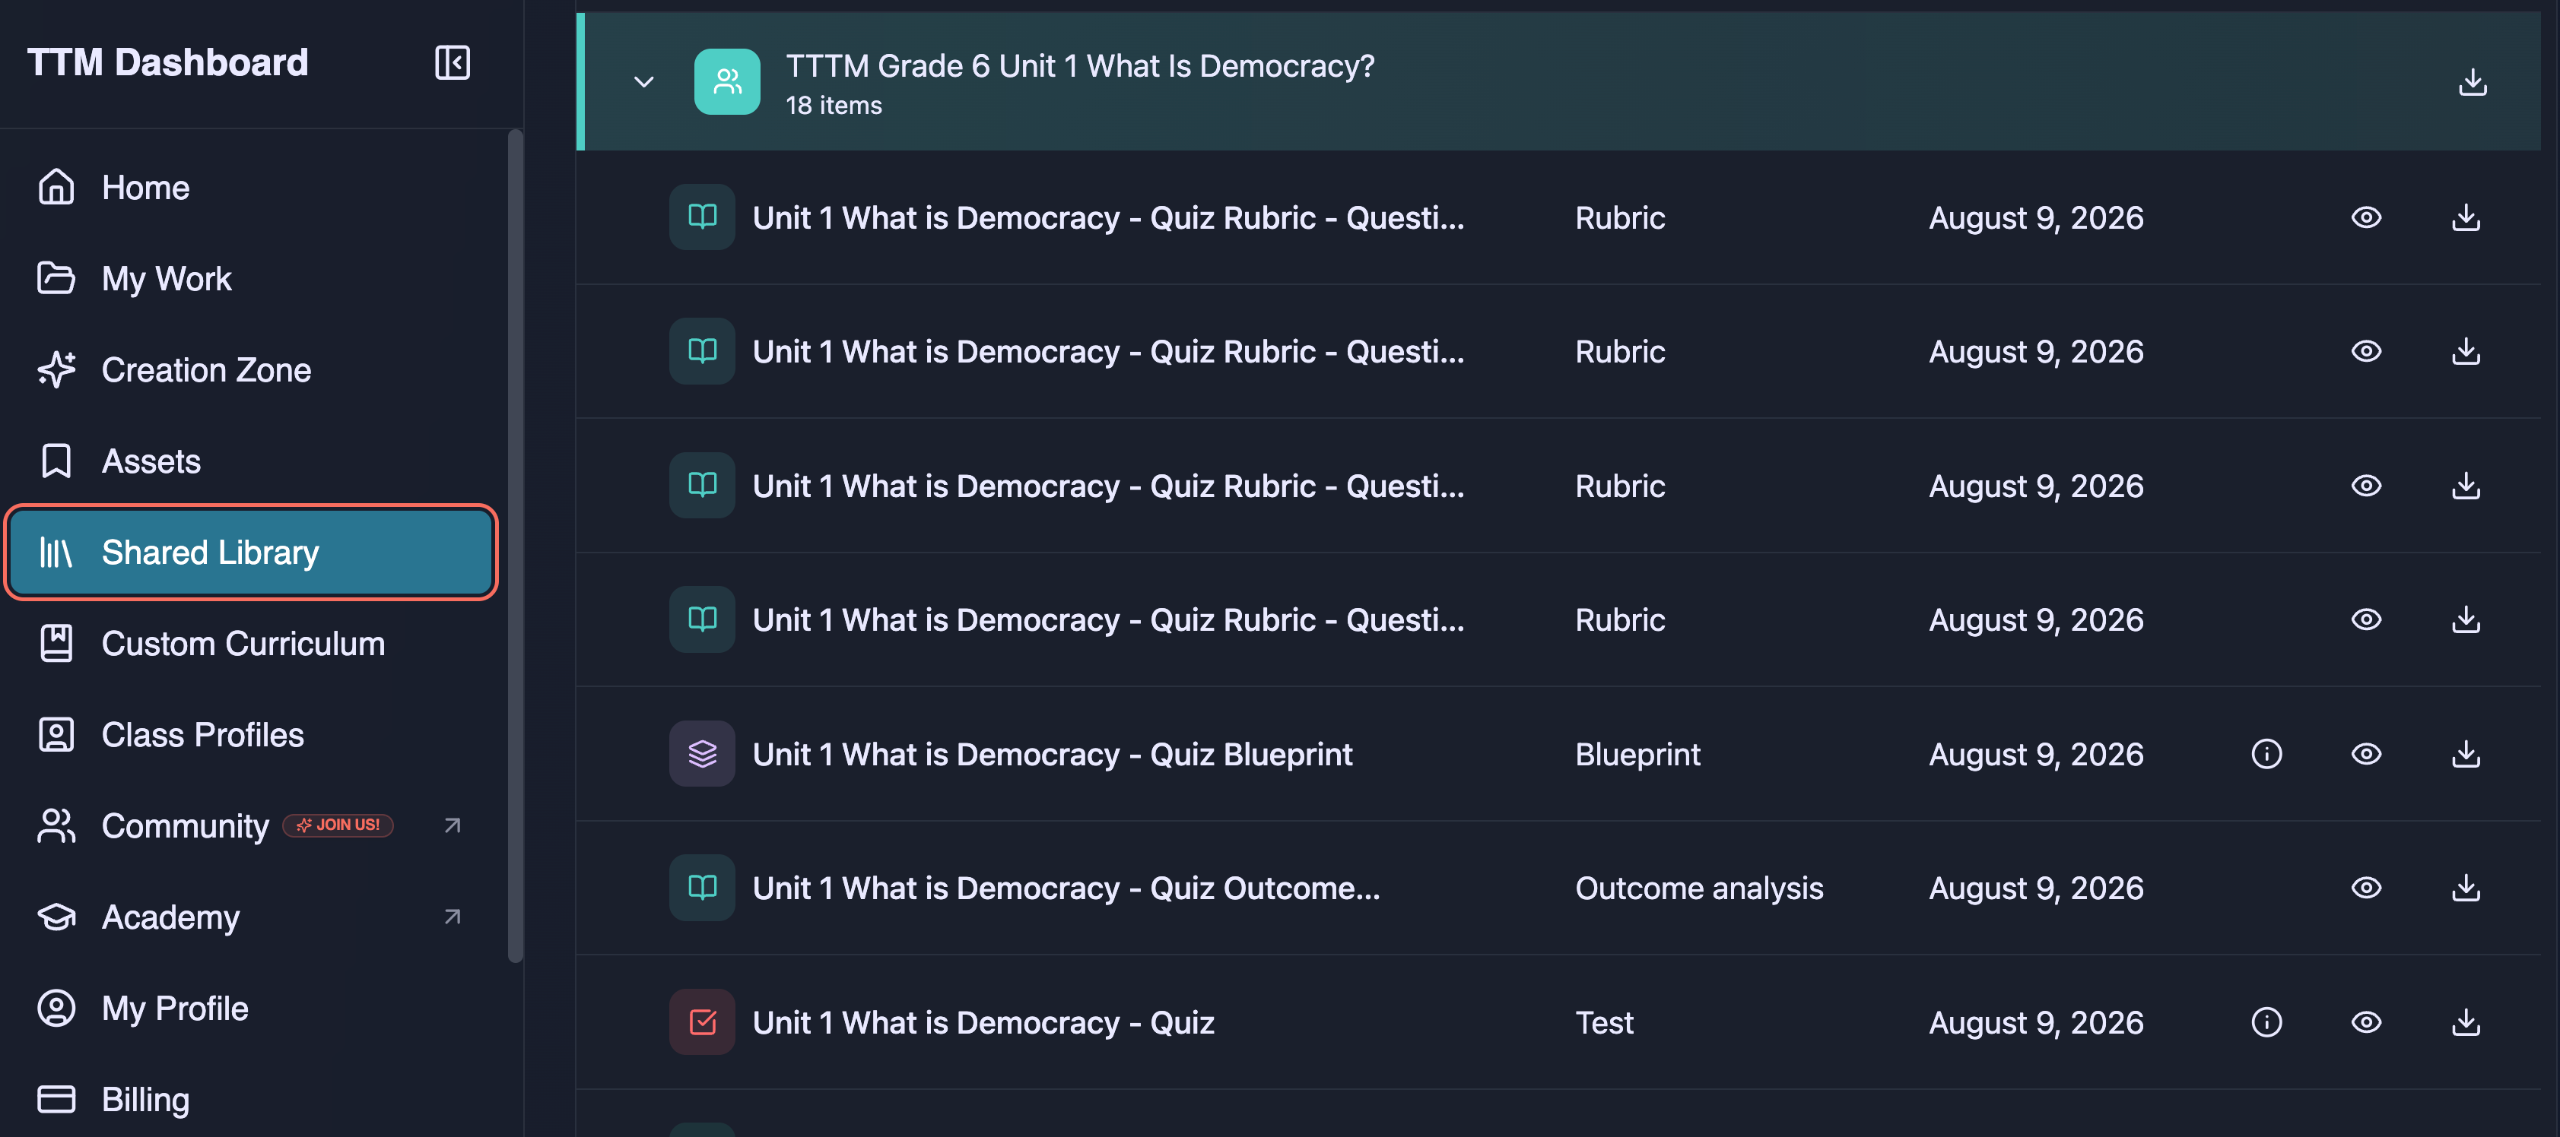Download the Quiz Outcome analysis item
Viewport: 2560px width, 1137px height.
pos(2467,888)
